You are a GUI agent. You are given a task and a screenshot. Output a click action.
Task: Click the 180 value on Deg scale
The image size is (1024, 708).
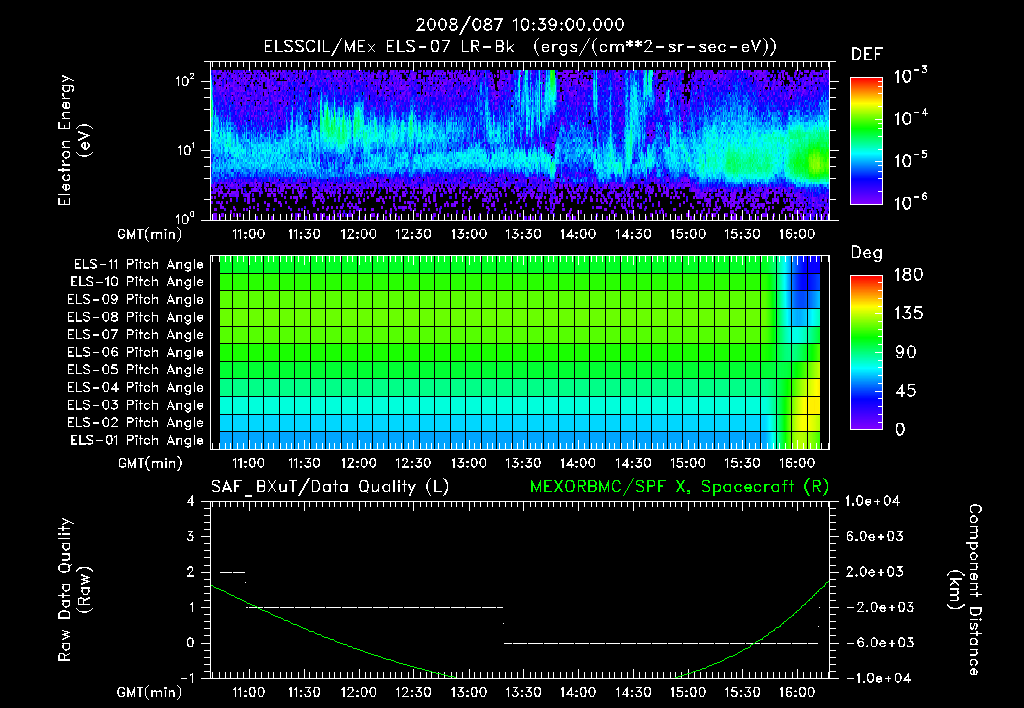point(909,275)
